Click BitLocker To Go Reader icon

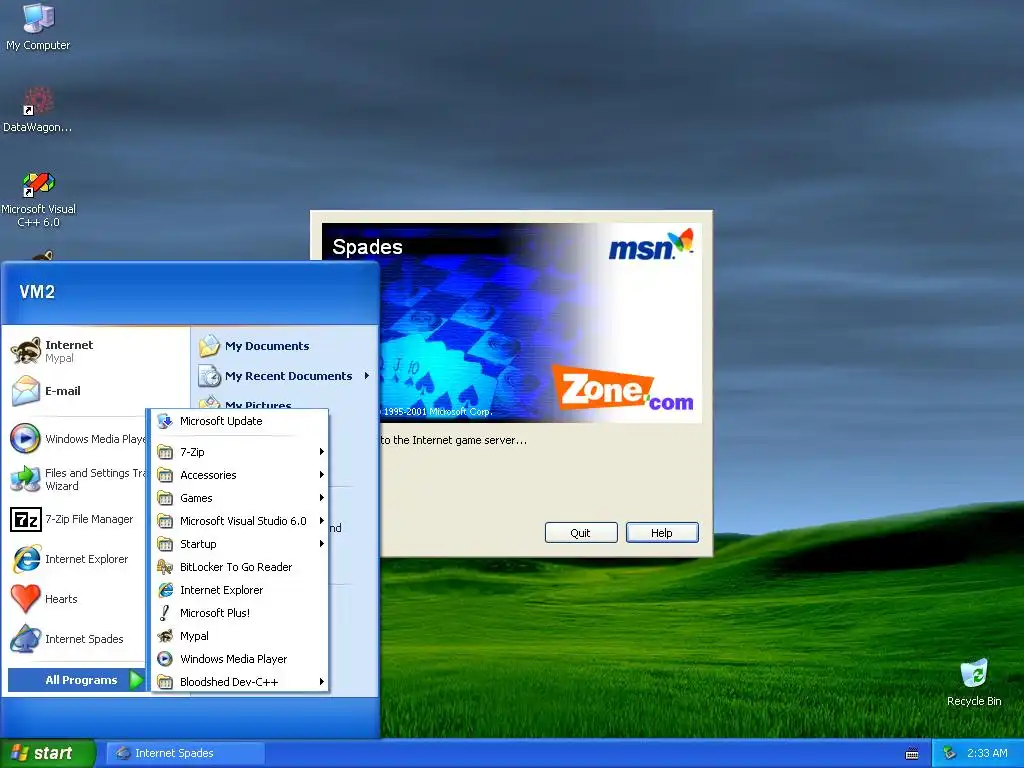tap(165, 567)
